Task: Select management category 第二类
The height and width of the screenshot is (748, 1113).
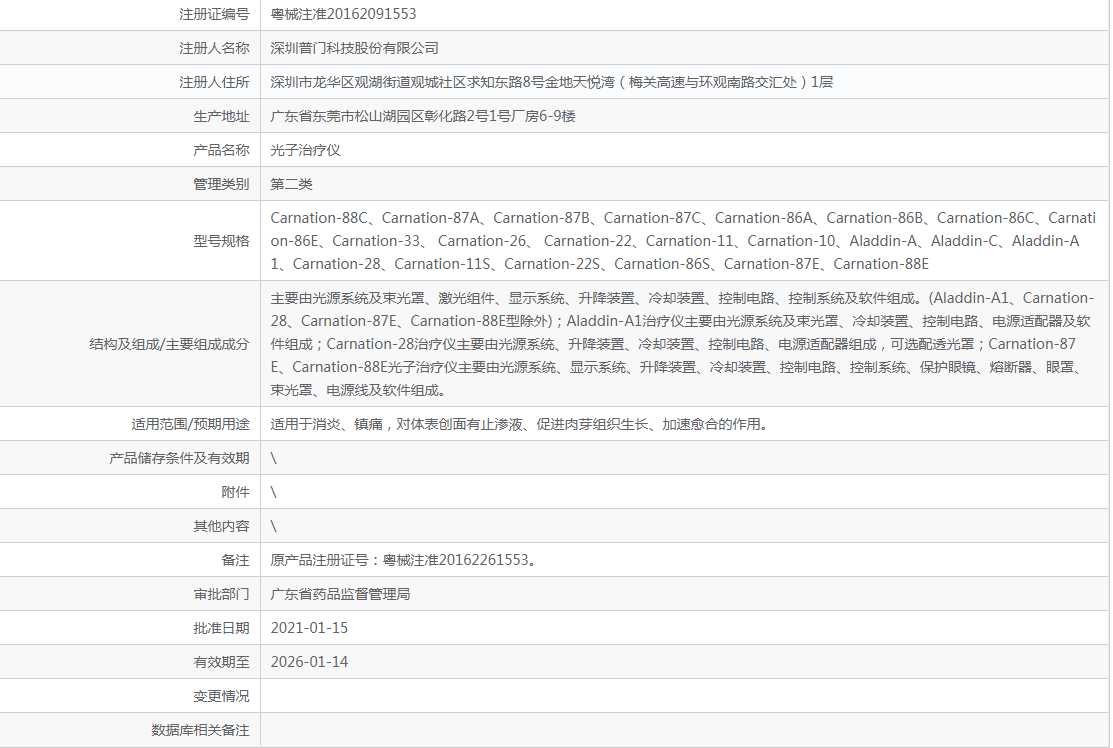Action: 291,185
